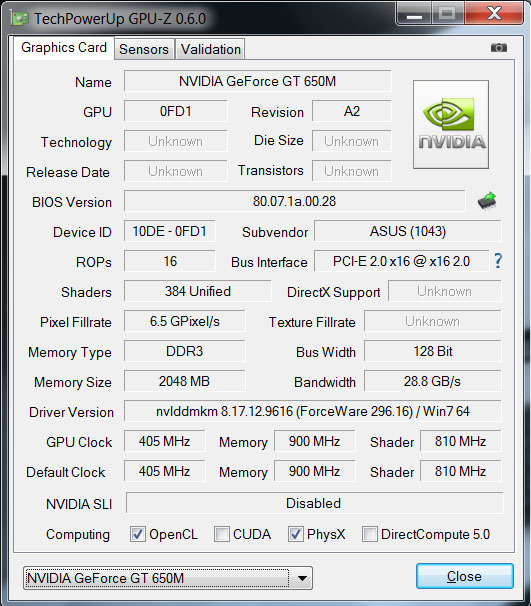Click Default Clock row Shader 810 MHz field
531x606 pixels.
click(461, 471)
